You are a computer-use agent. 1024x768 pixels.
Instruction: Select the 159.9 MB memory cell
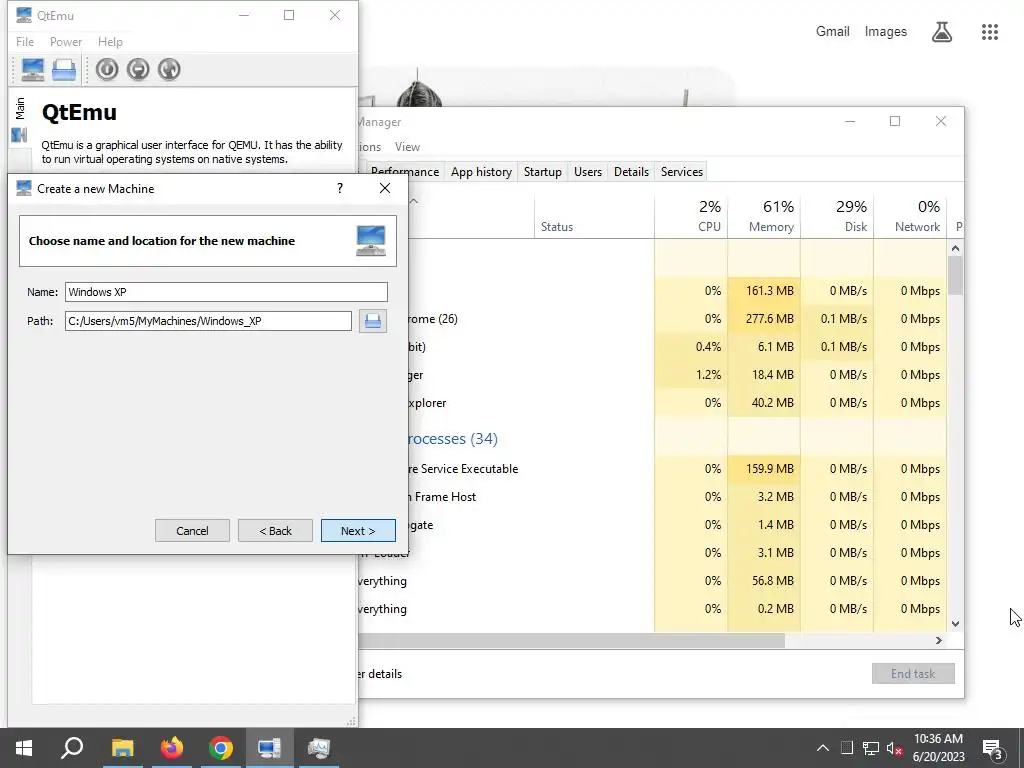click(764, 469)
